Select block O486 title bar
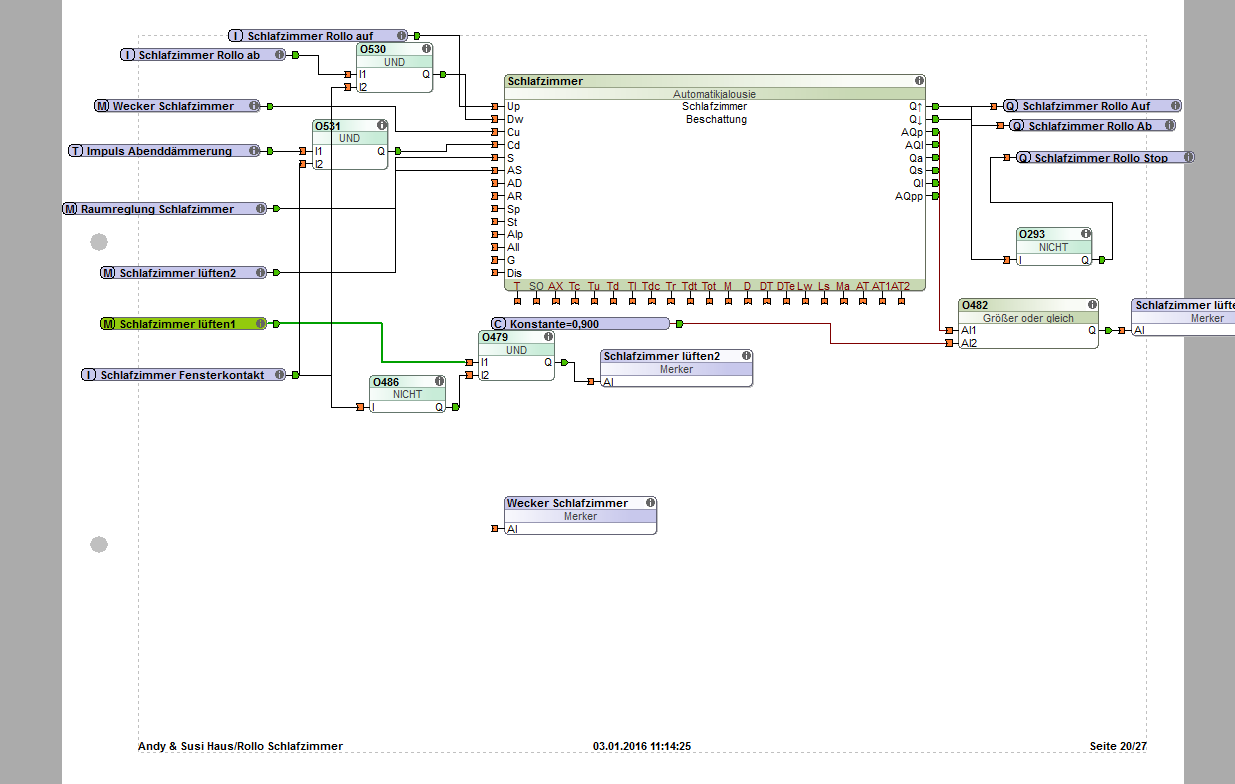The height and width of the screenshot is (784, 1235). (407, 382)
